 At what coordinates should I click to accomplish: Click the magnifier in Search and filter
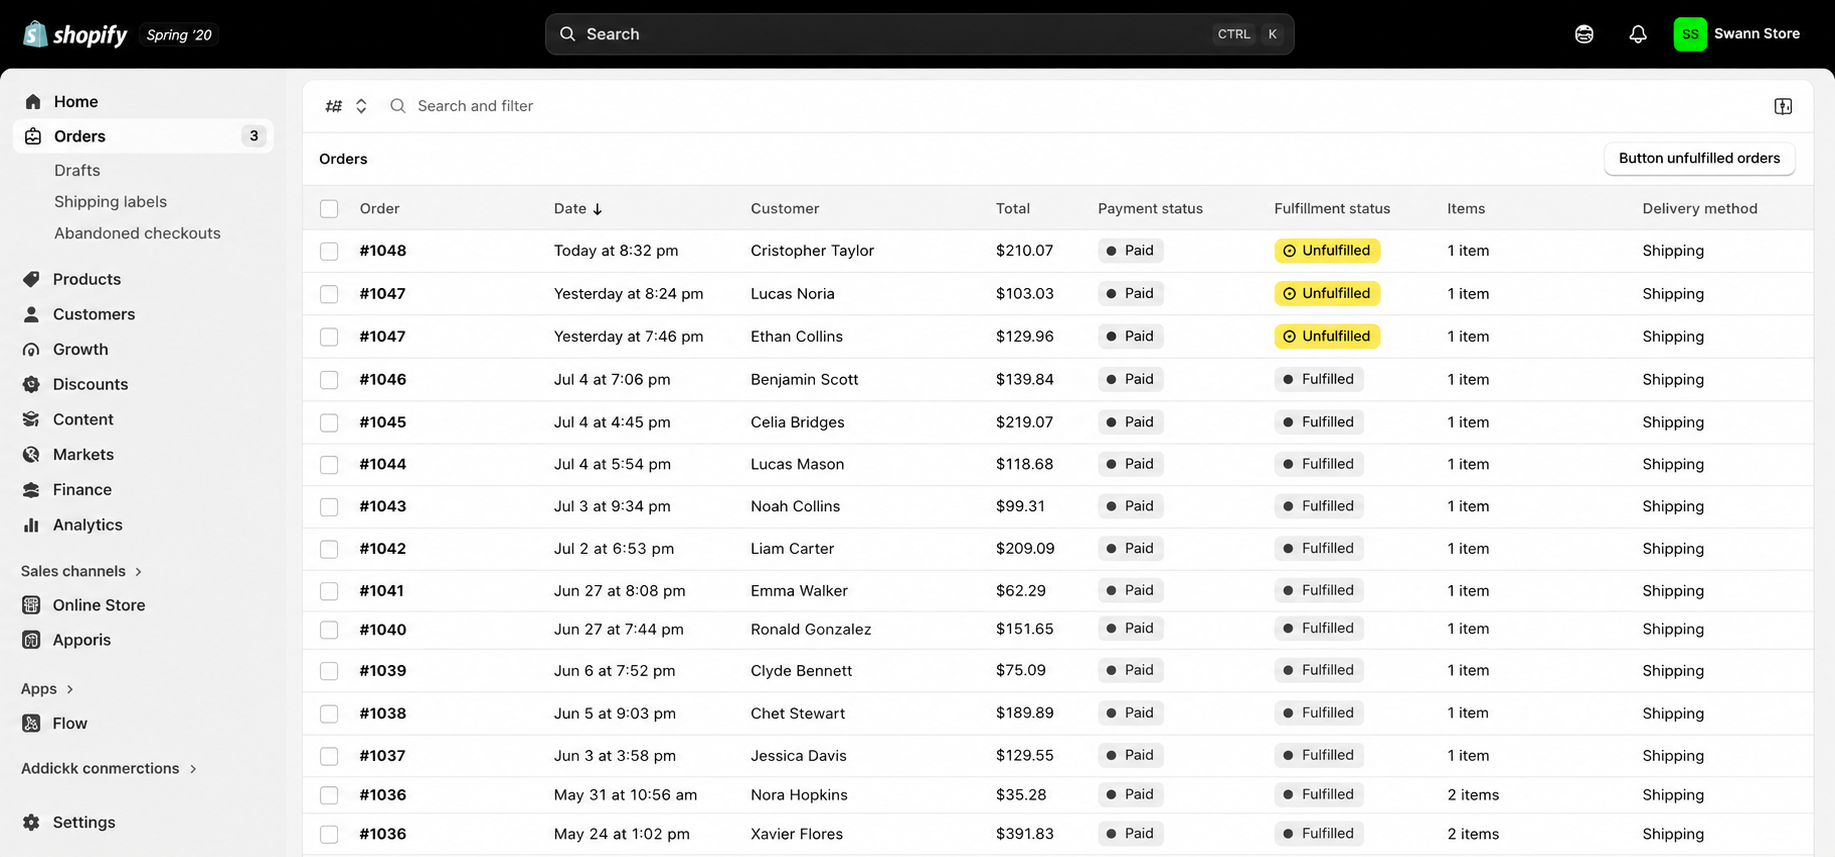398,106
